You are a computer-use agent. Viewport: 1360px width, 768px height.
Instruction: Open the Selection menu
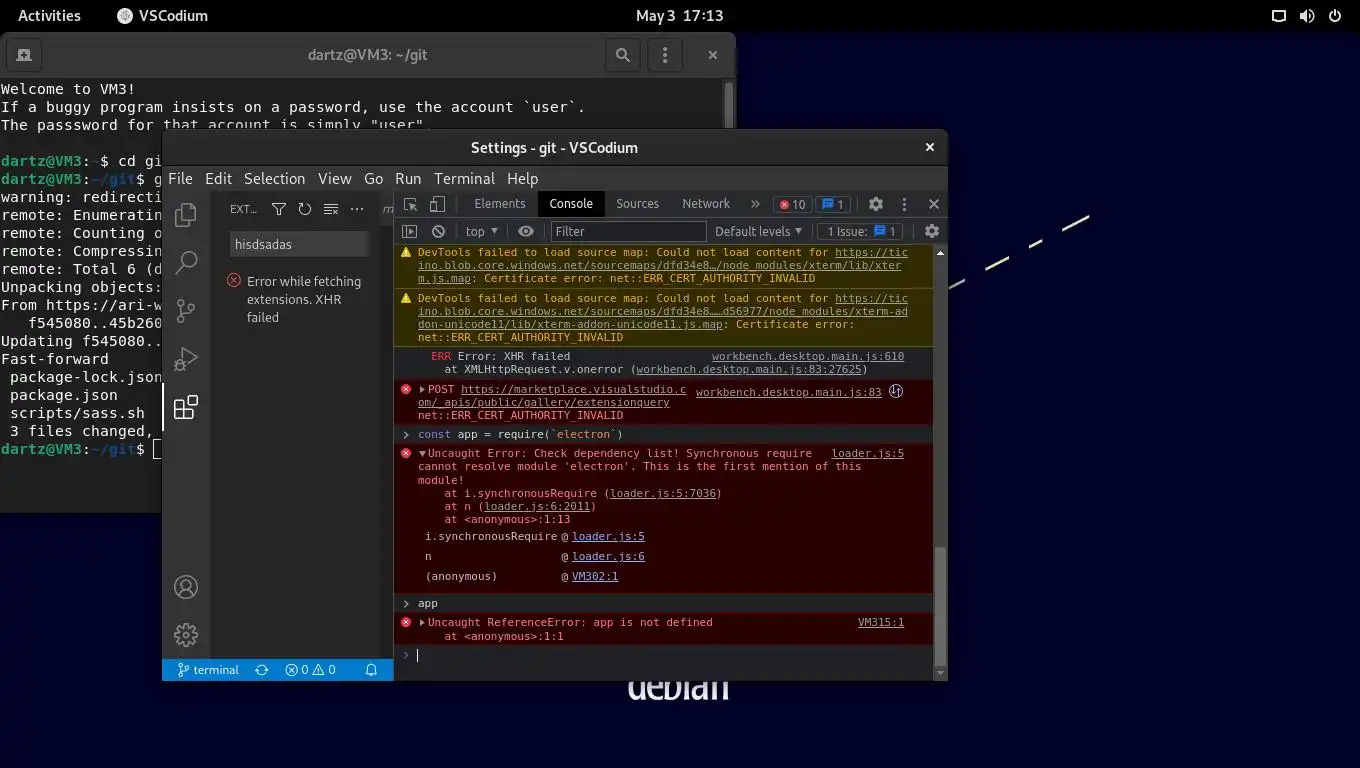[274, 178]
